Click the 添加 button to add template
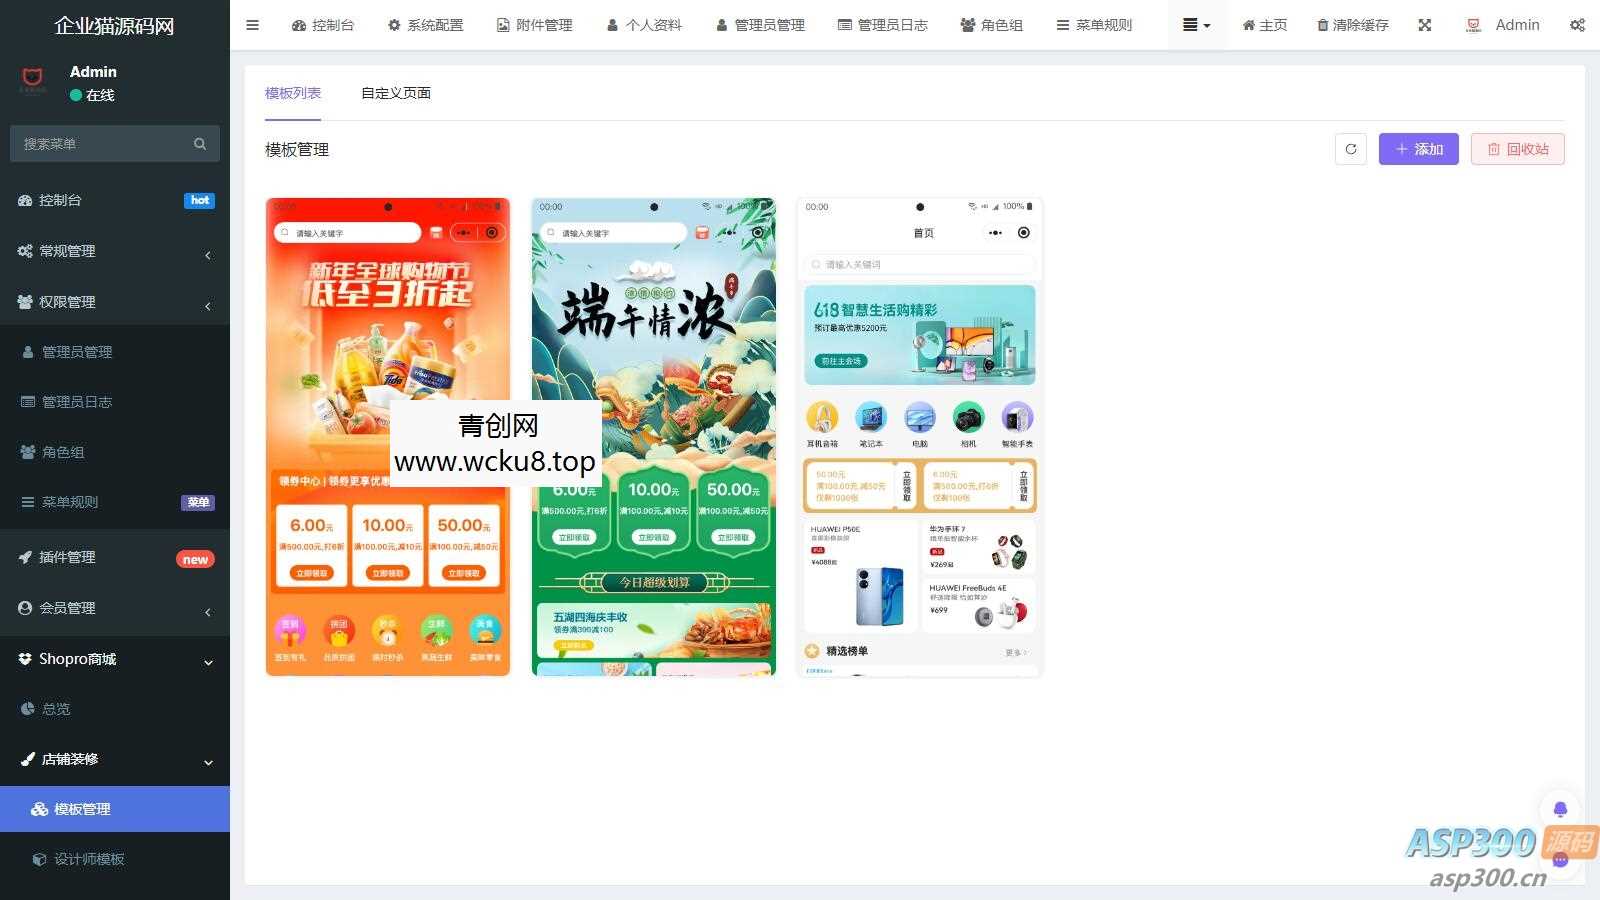 (x=1418, y=148)
